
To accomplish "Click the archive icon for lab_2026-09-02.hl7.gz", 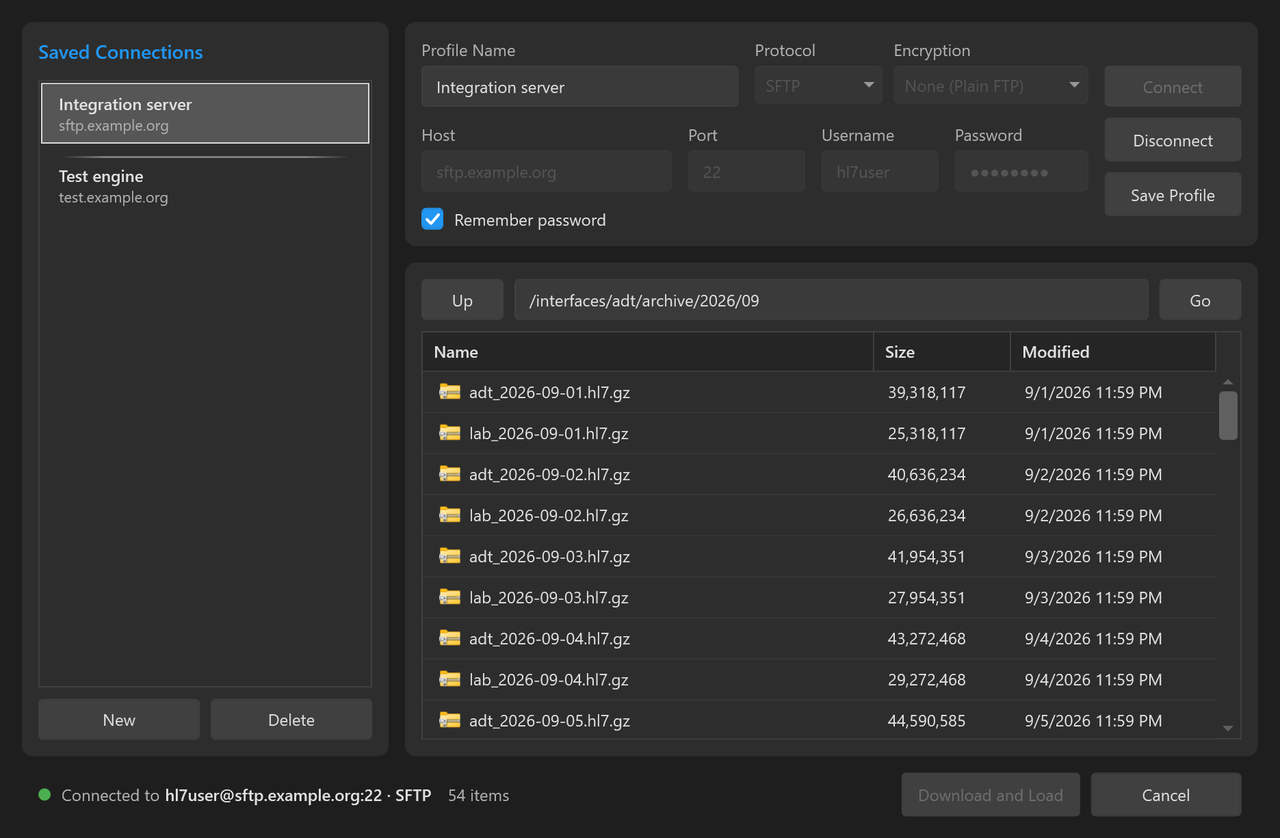I will click(449, 515).
